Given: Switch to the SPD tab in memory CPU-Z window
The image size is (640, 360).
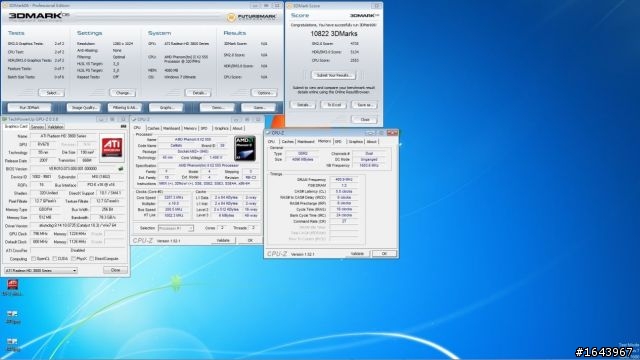Looking at the screenshot, I should [x=338, y=142].
